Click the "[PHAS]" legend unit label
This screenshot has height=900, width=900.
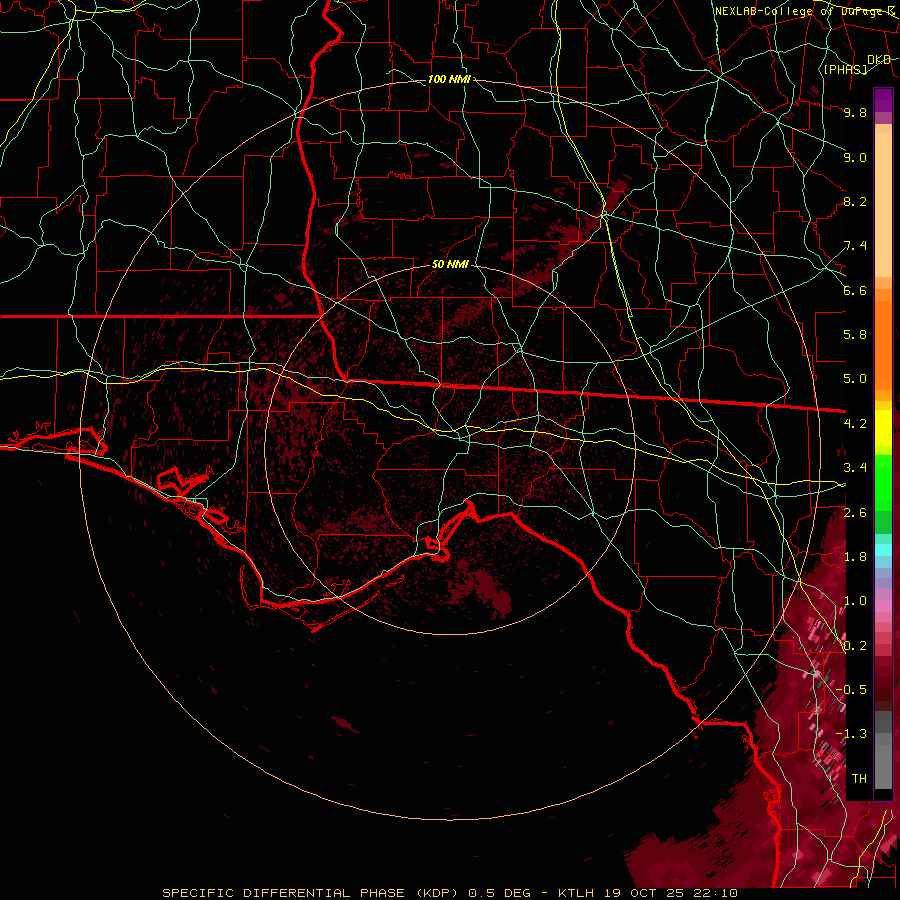click(845, 69)
